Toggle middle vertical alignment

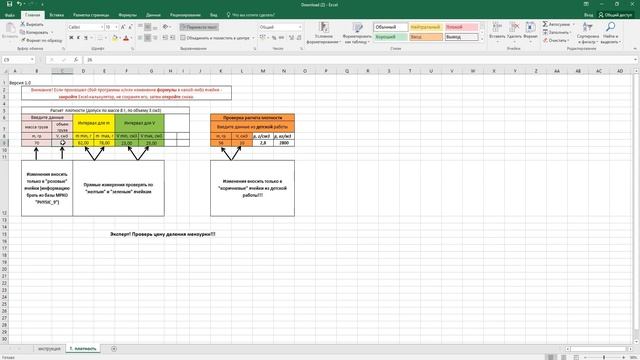[147, 27]
